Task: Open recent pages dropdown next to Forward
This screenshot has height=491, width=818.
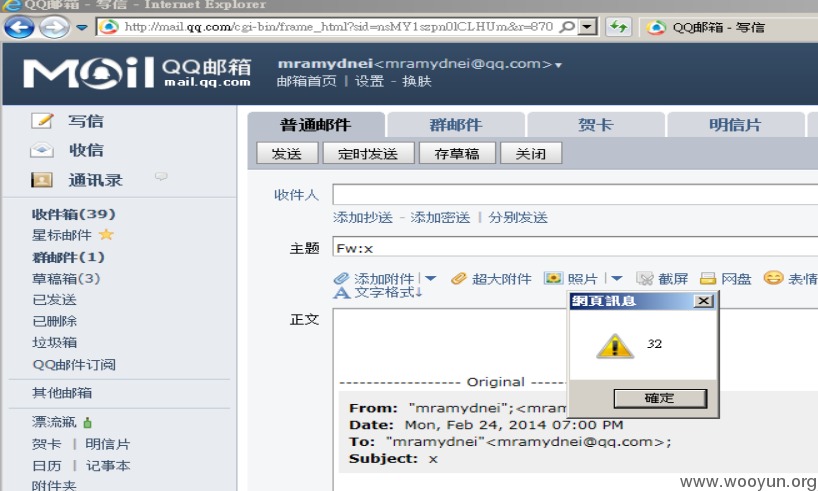Action: (82, 27)
